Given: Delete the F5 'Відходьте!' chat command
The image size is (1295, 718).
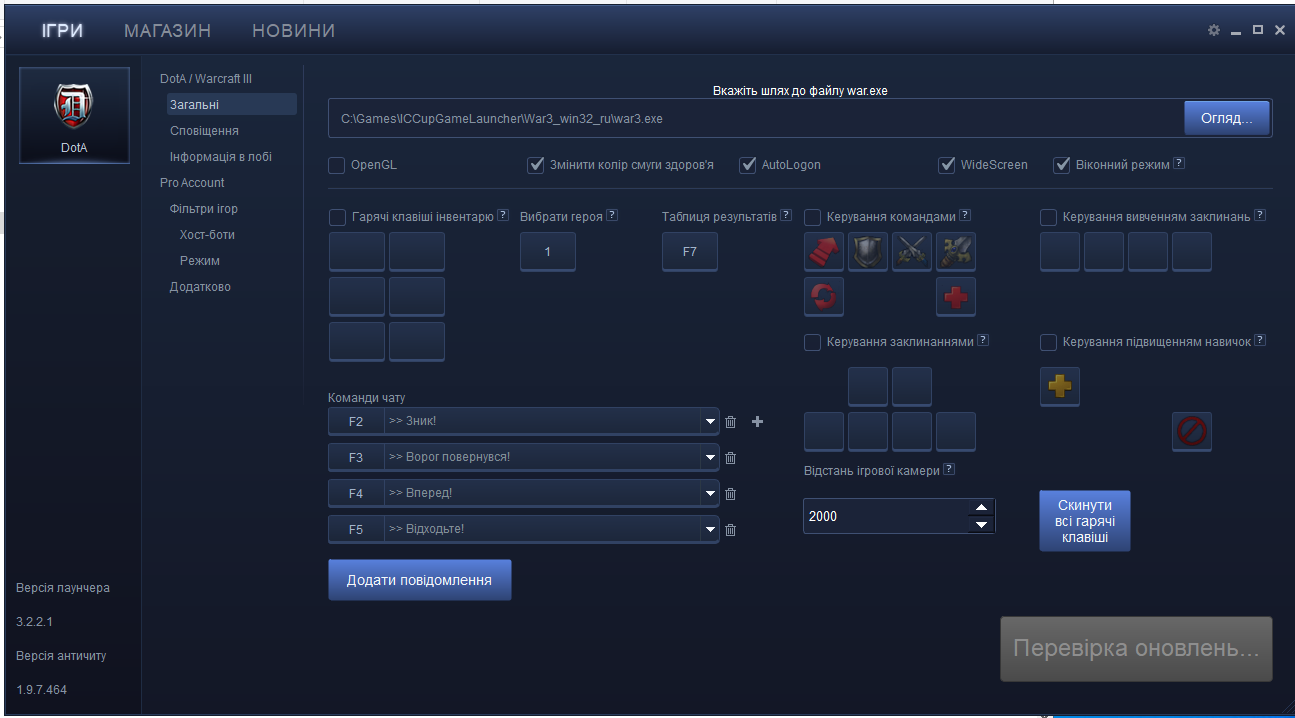Looking at the screenshot, I should (730, 530).
